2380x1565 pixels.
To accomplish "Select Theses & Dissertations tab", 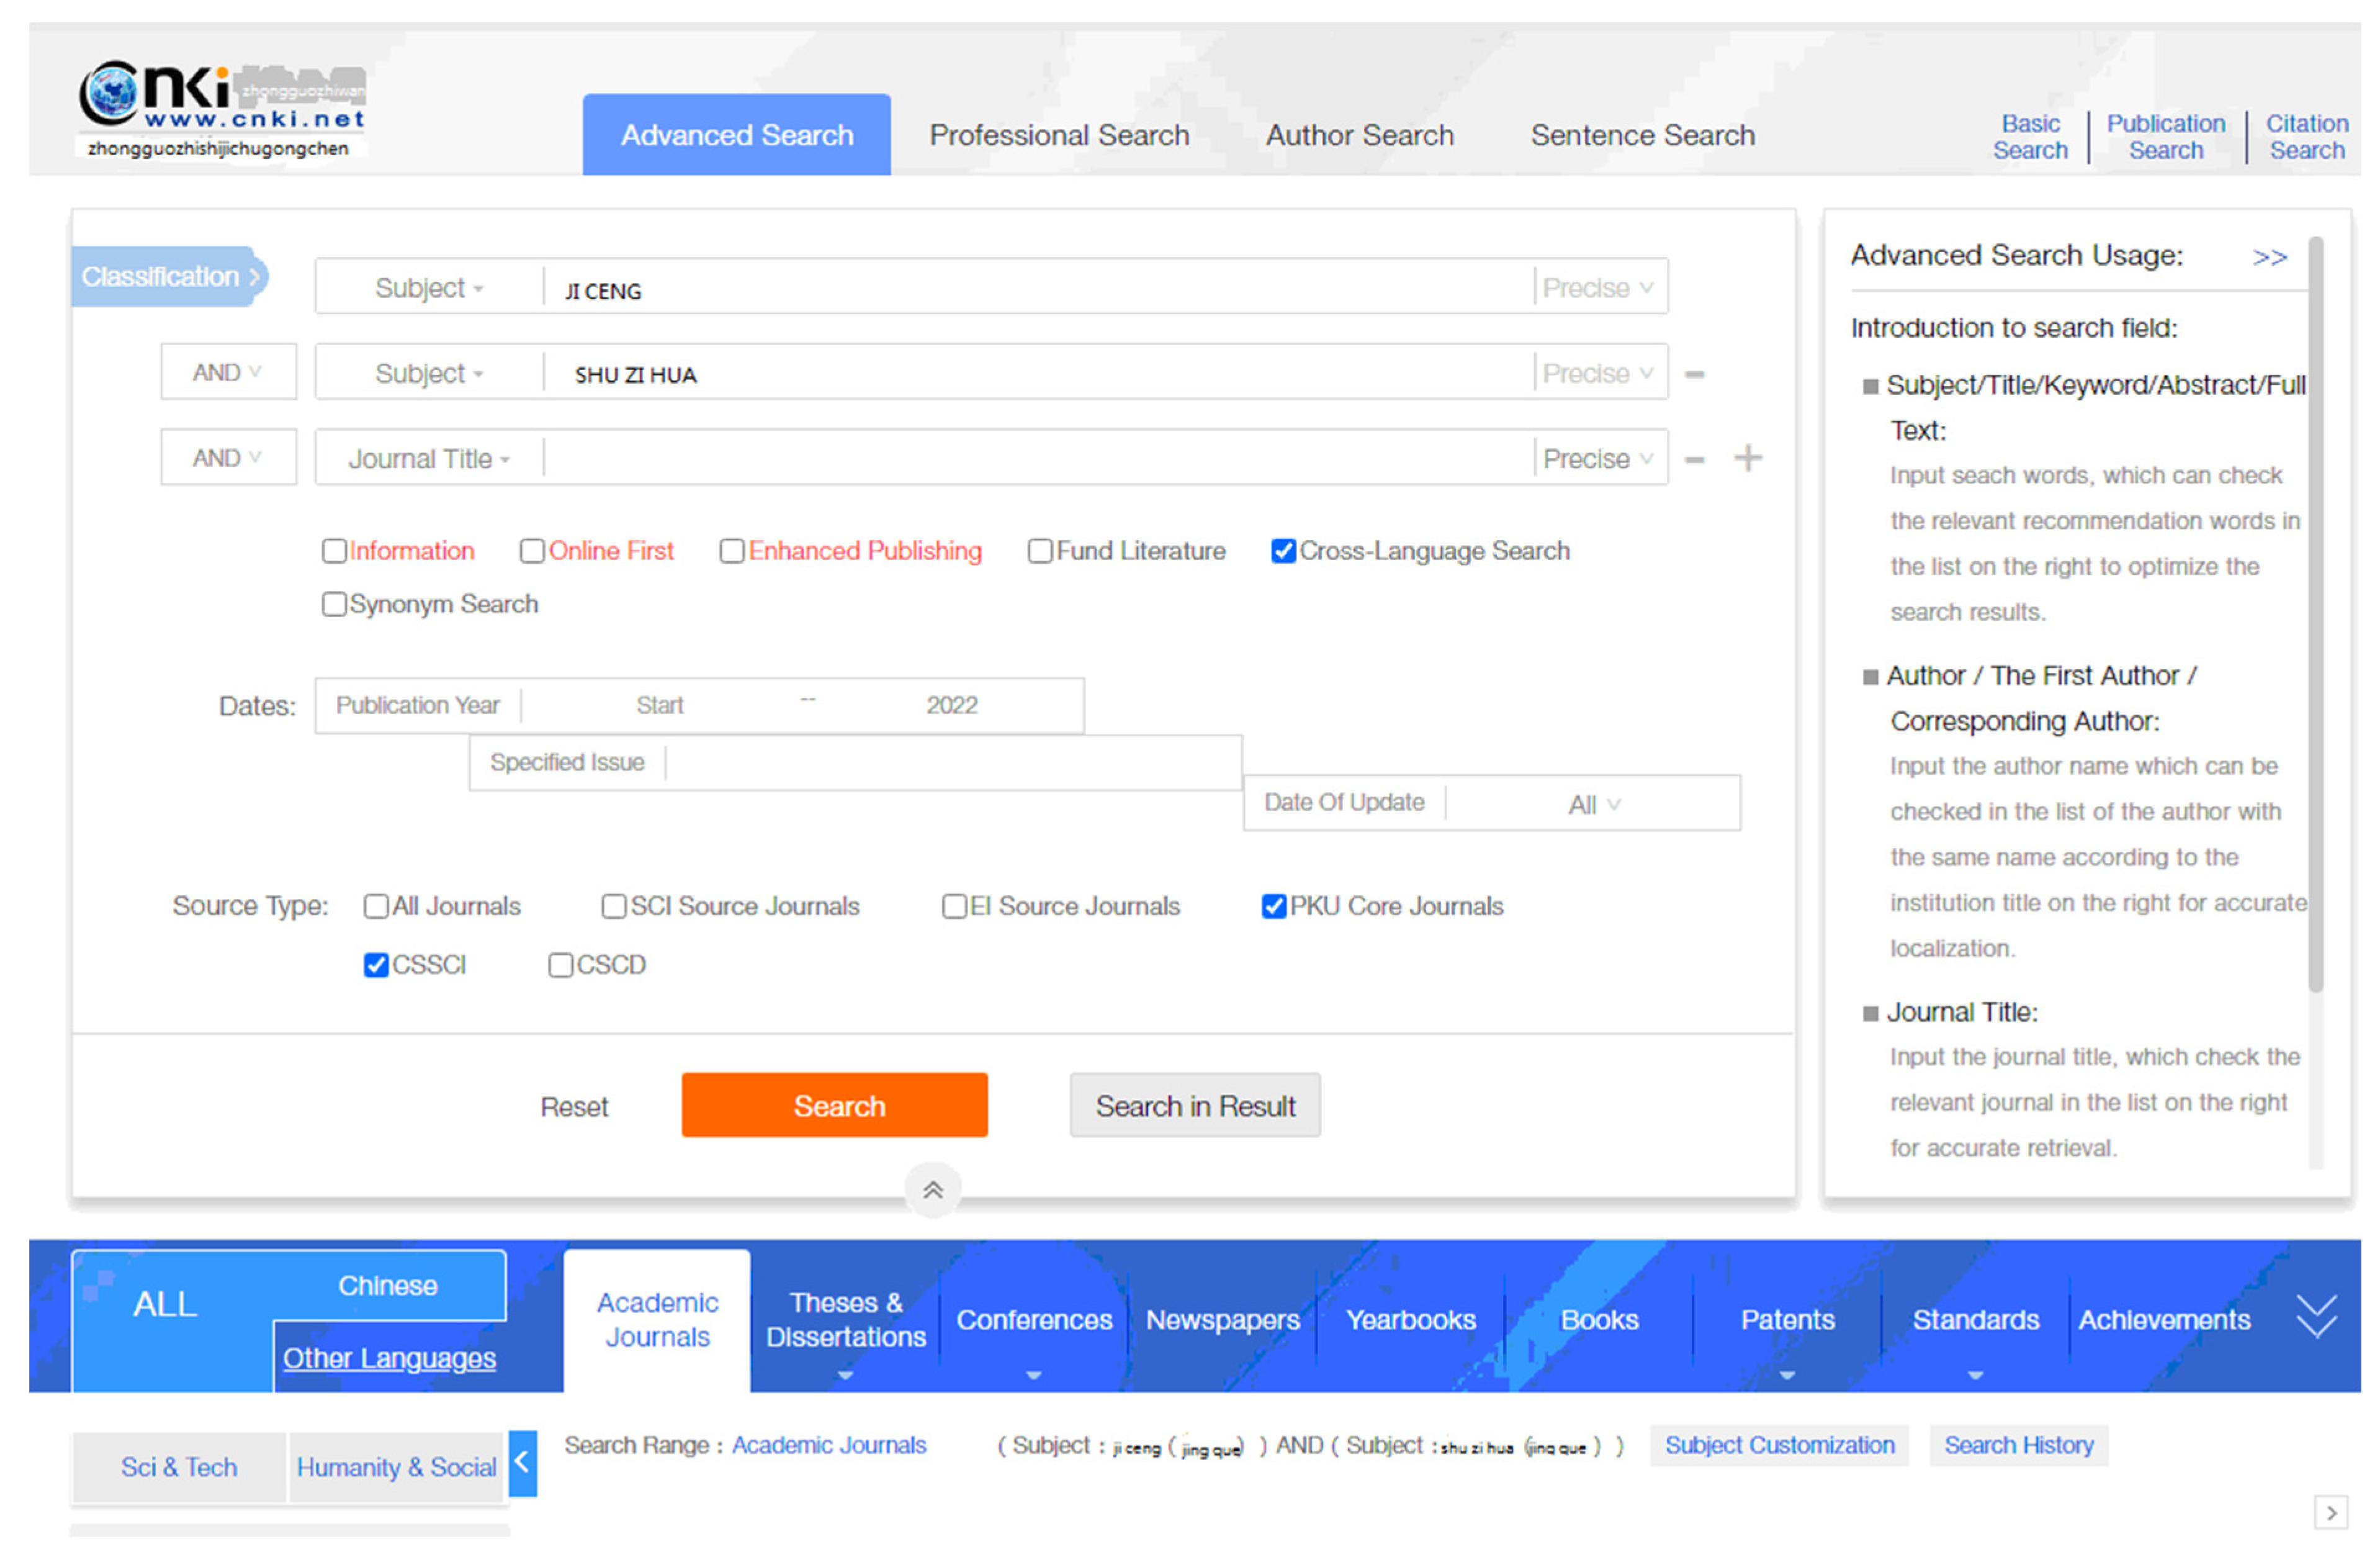I will coord(845,1320).
